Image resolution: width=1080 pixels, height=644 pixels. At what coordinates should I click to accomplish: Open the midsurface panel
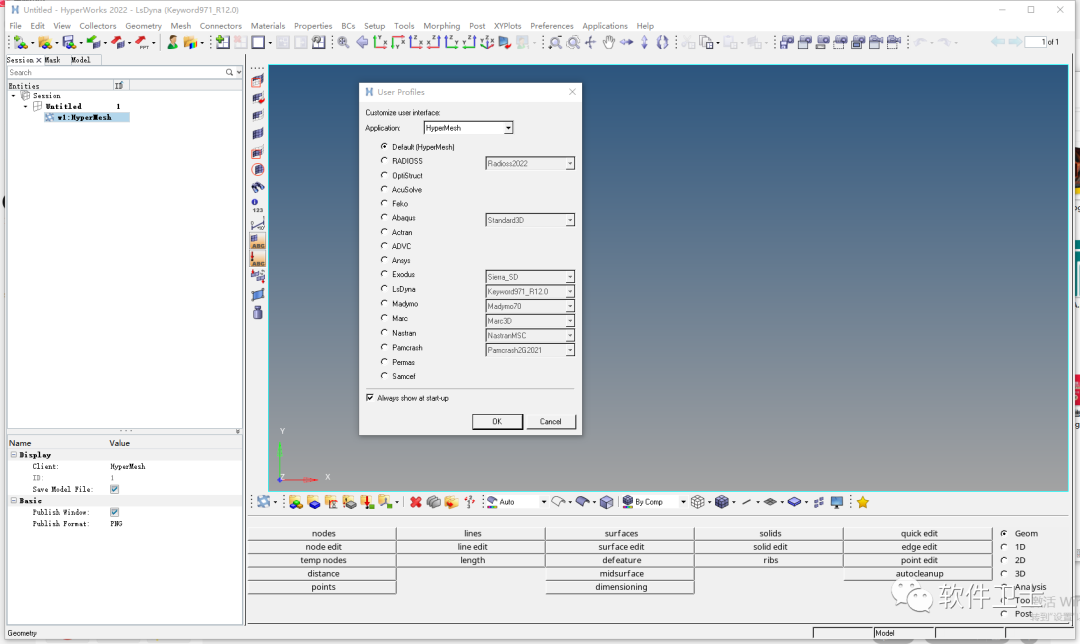(621, 574)
